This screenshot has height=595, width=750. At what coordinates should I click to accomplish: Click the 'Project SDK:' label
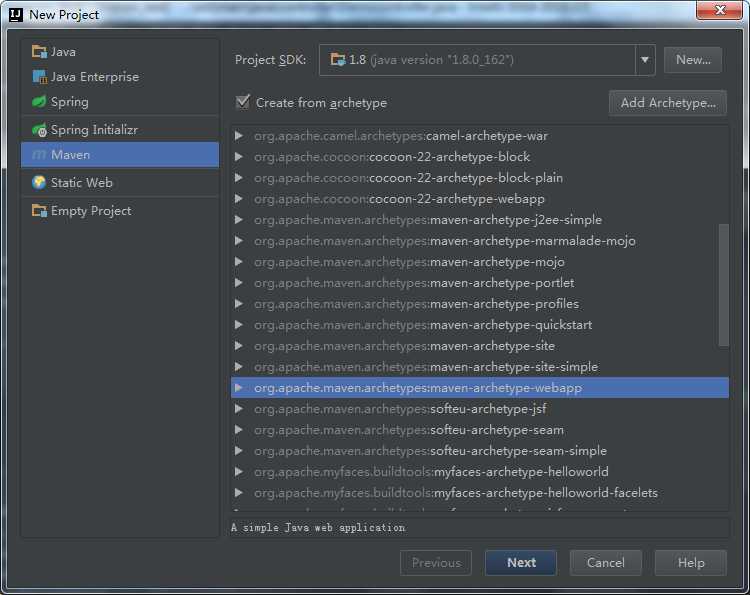pyautogui.click(x=270, y=60)
